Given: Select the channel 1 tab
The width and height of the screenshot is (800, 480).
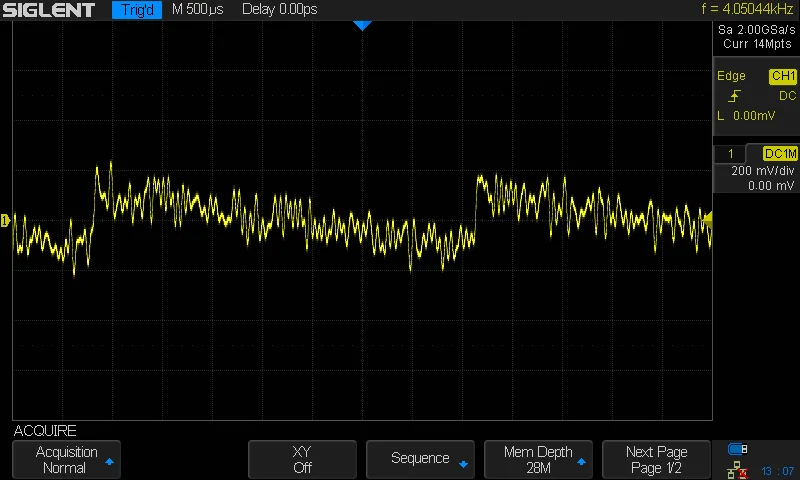Looking at the screenshot, I should [731, 154].
